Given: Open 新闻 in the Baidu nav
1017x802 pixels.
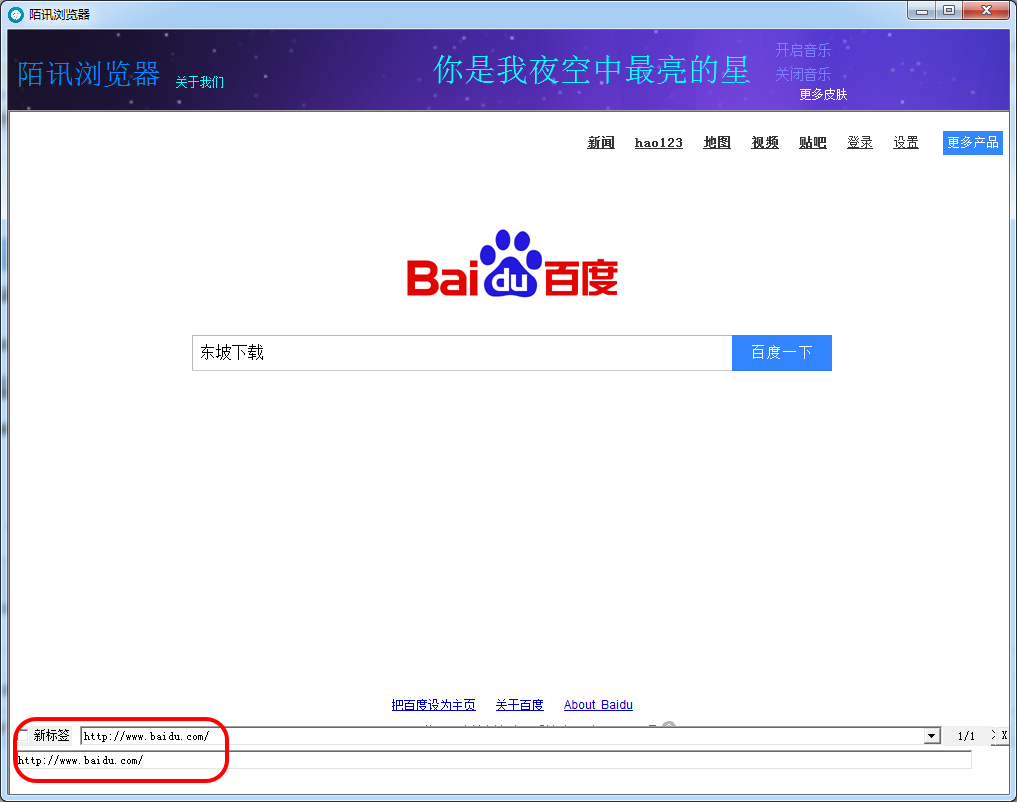Looking at the screenshot, I should coord(601,143).
